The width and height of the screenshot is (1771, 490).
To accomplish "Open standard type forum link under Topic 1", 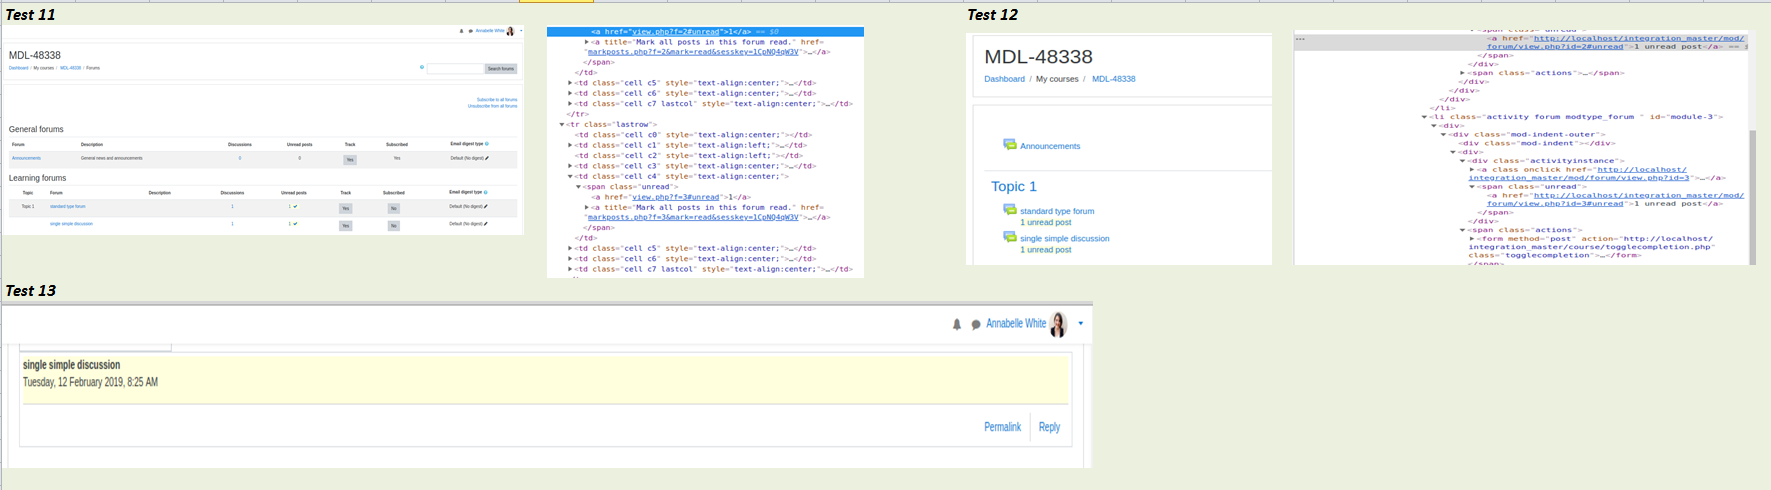I will pos(1057,211).
